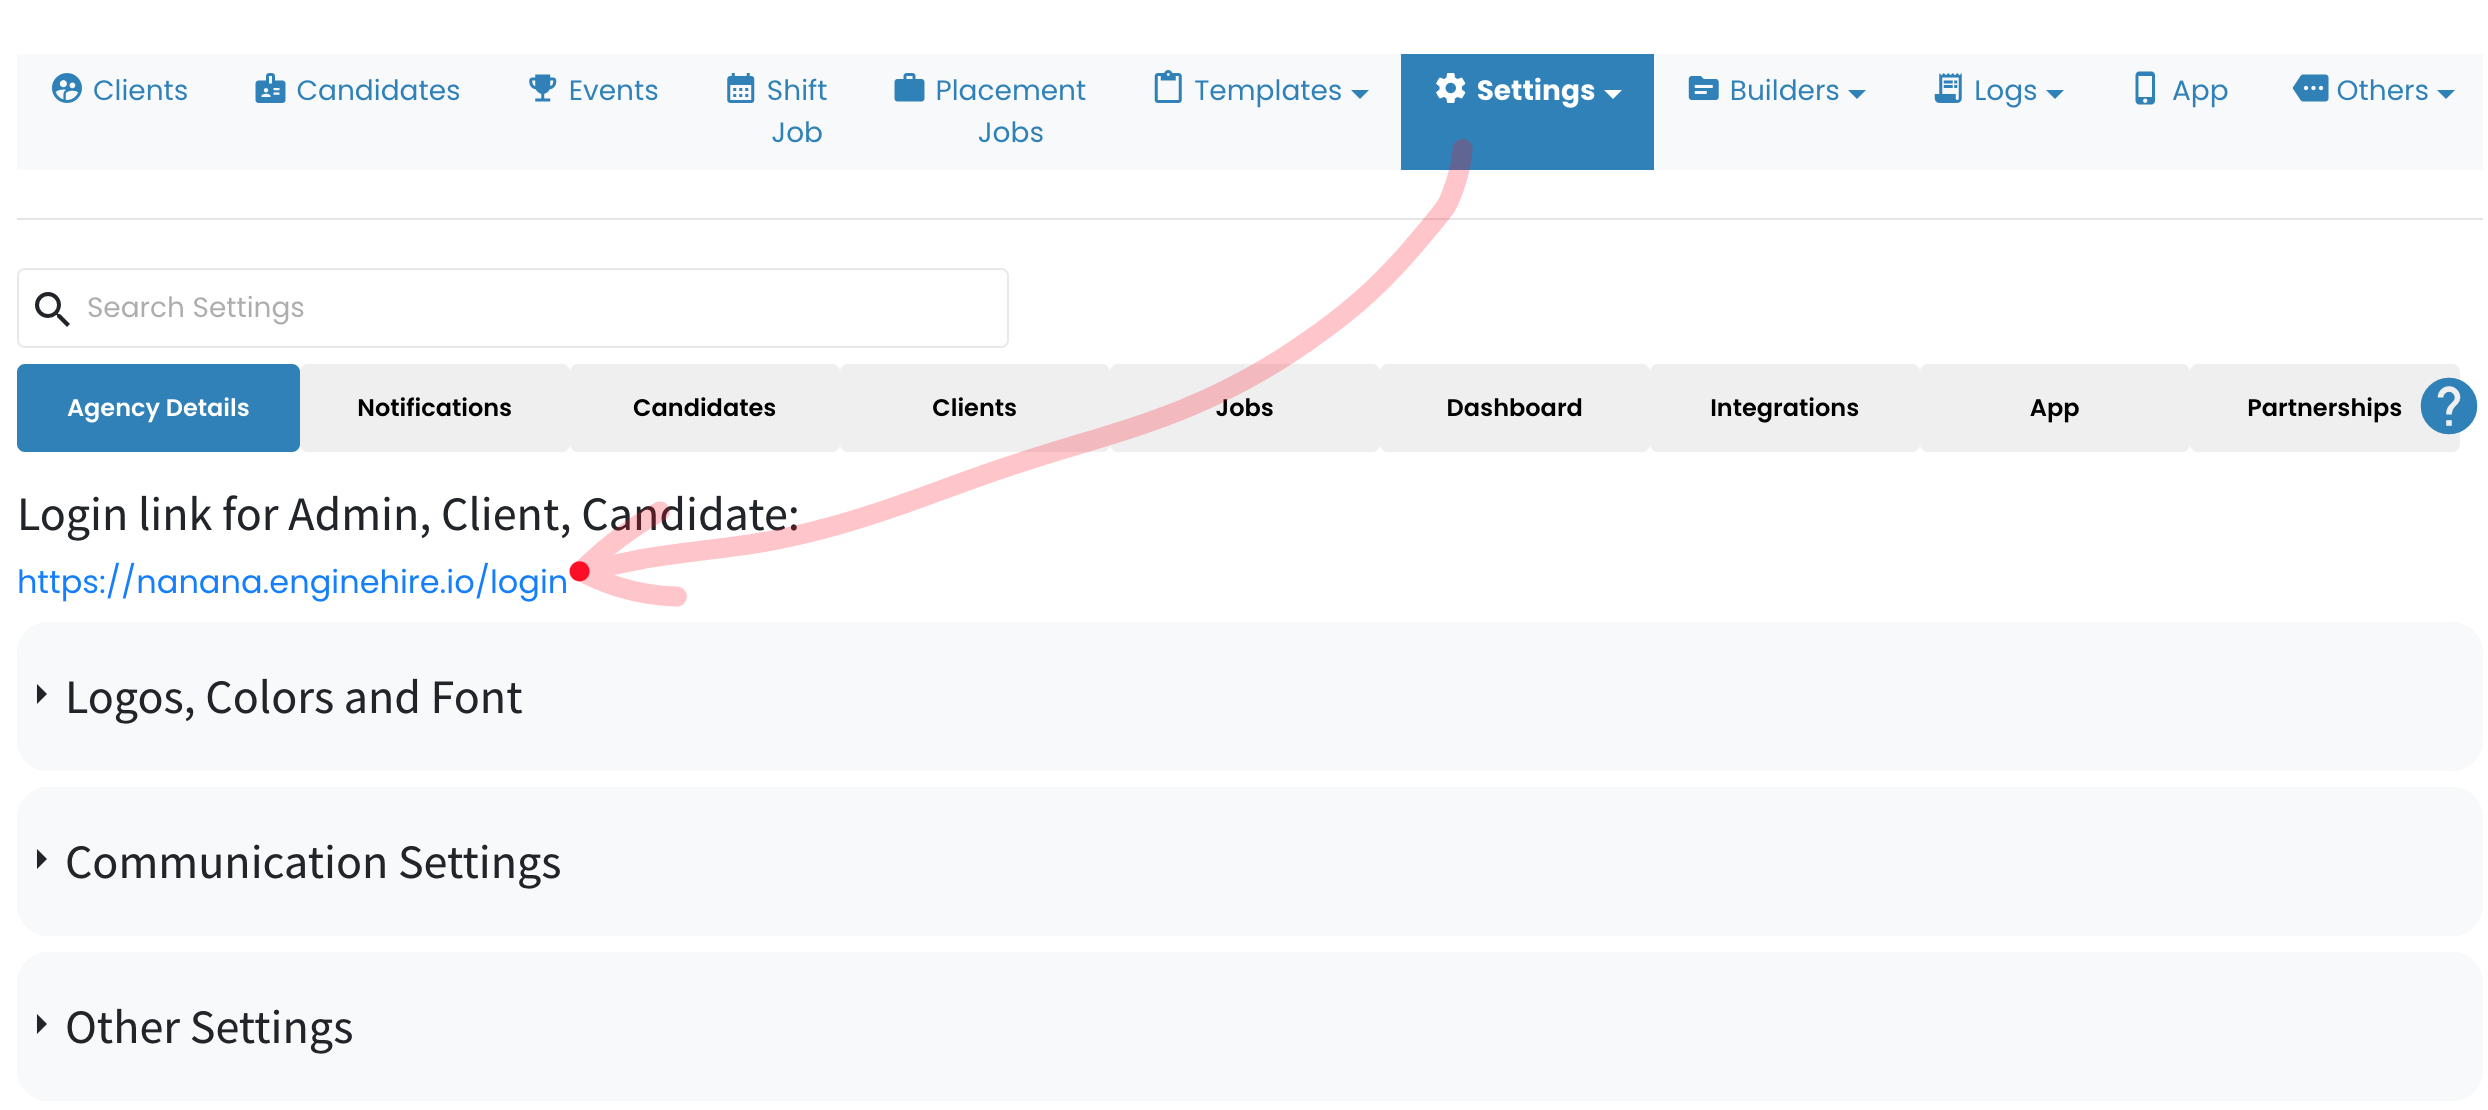Open Shift Job in top navigation
This screenshot has height=1110, width=2488.
[x=777, y=110]
